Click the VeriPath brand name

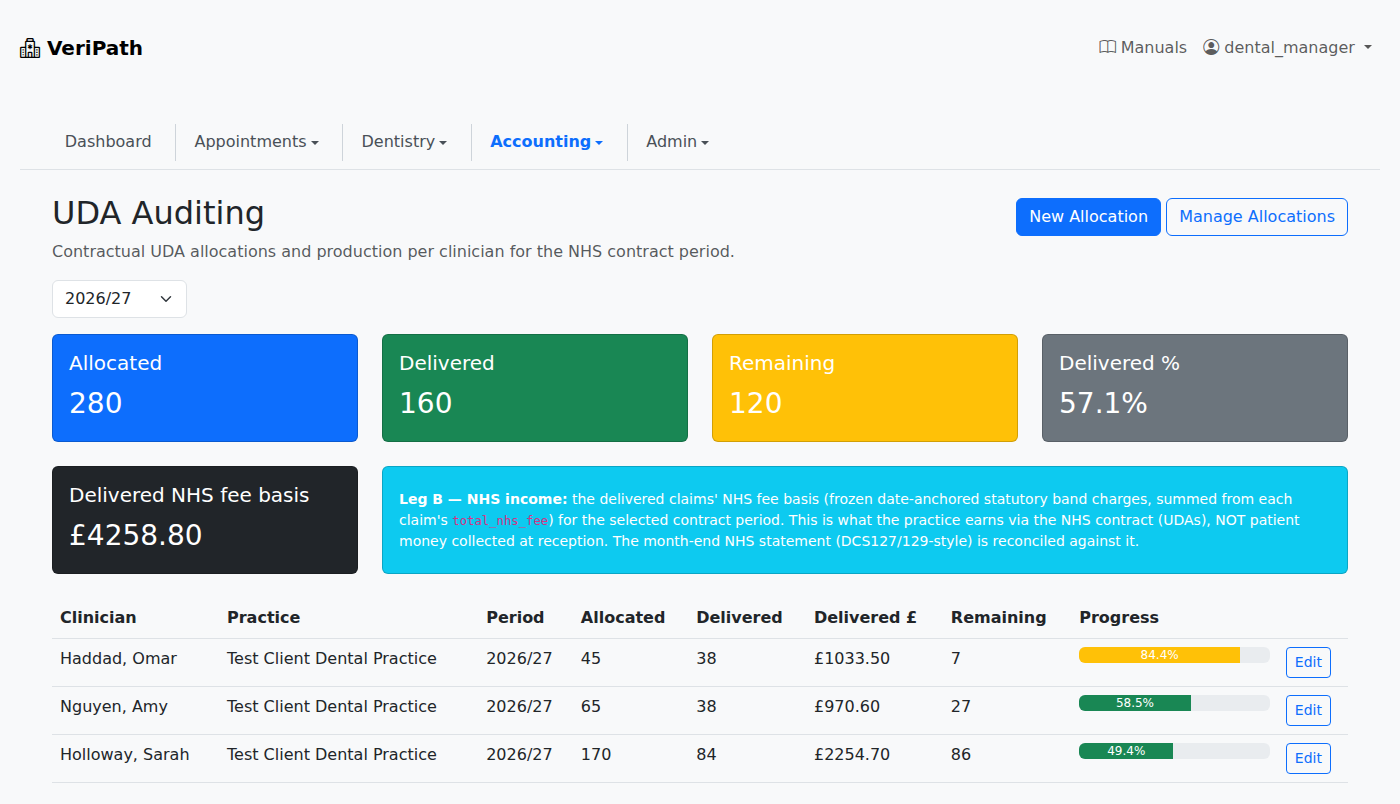[x=94, y=48]
